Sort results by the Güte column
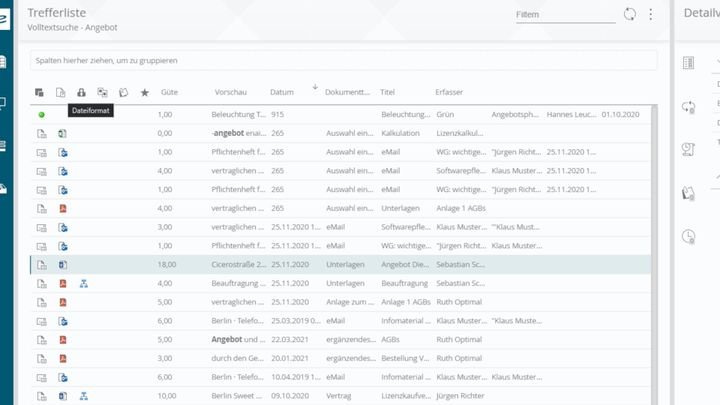This screenshot has width=720, height=405. pyautogui.click(x=169, y=92)
